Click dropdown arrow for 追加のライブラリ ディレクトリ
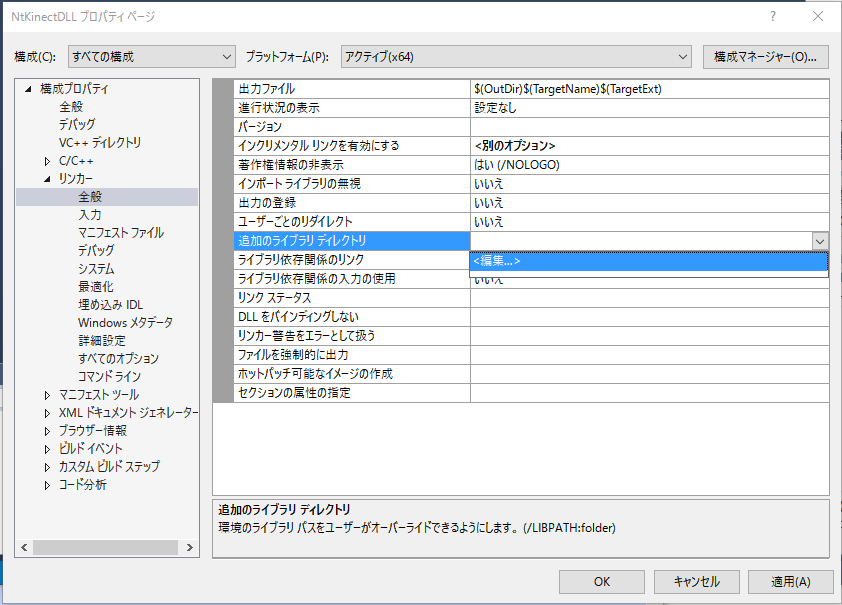The height and width of the screenshot is (605, 842). [819, 241]
